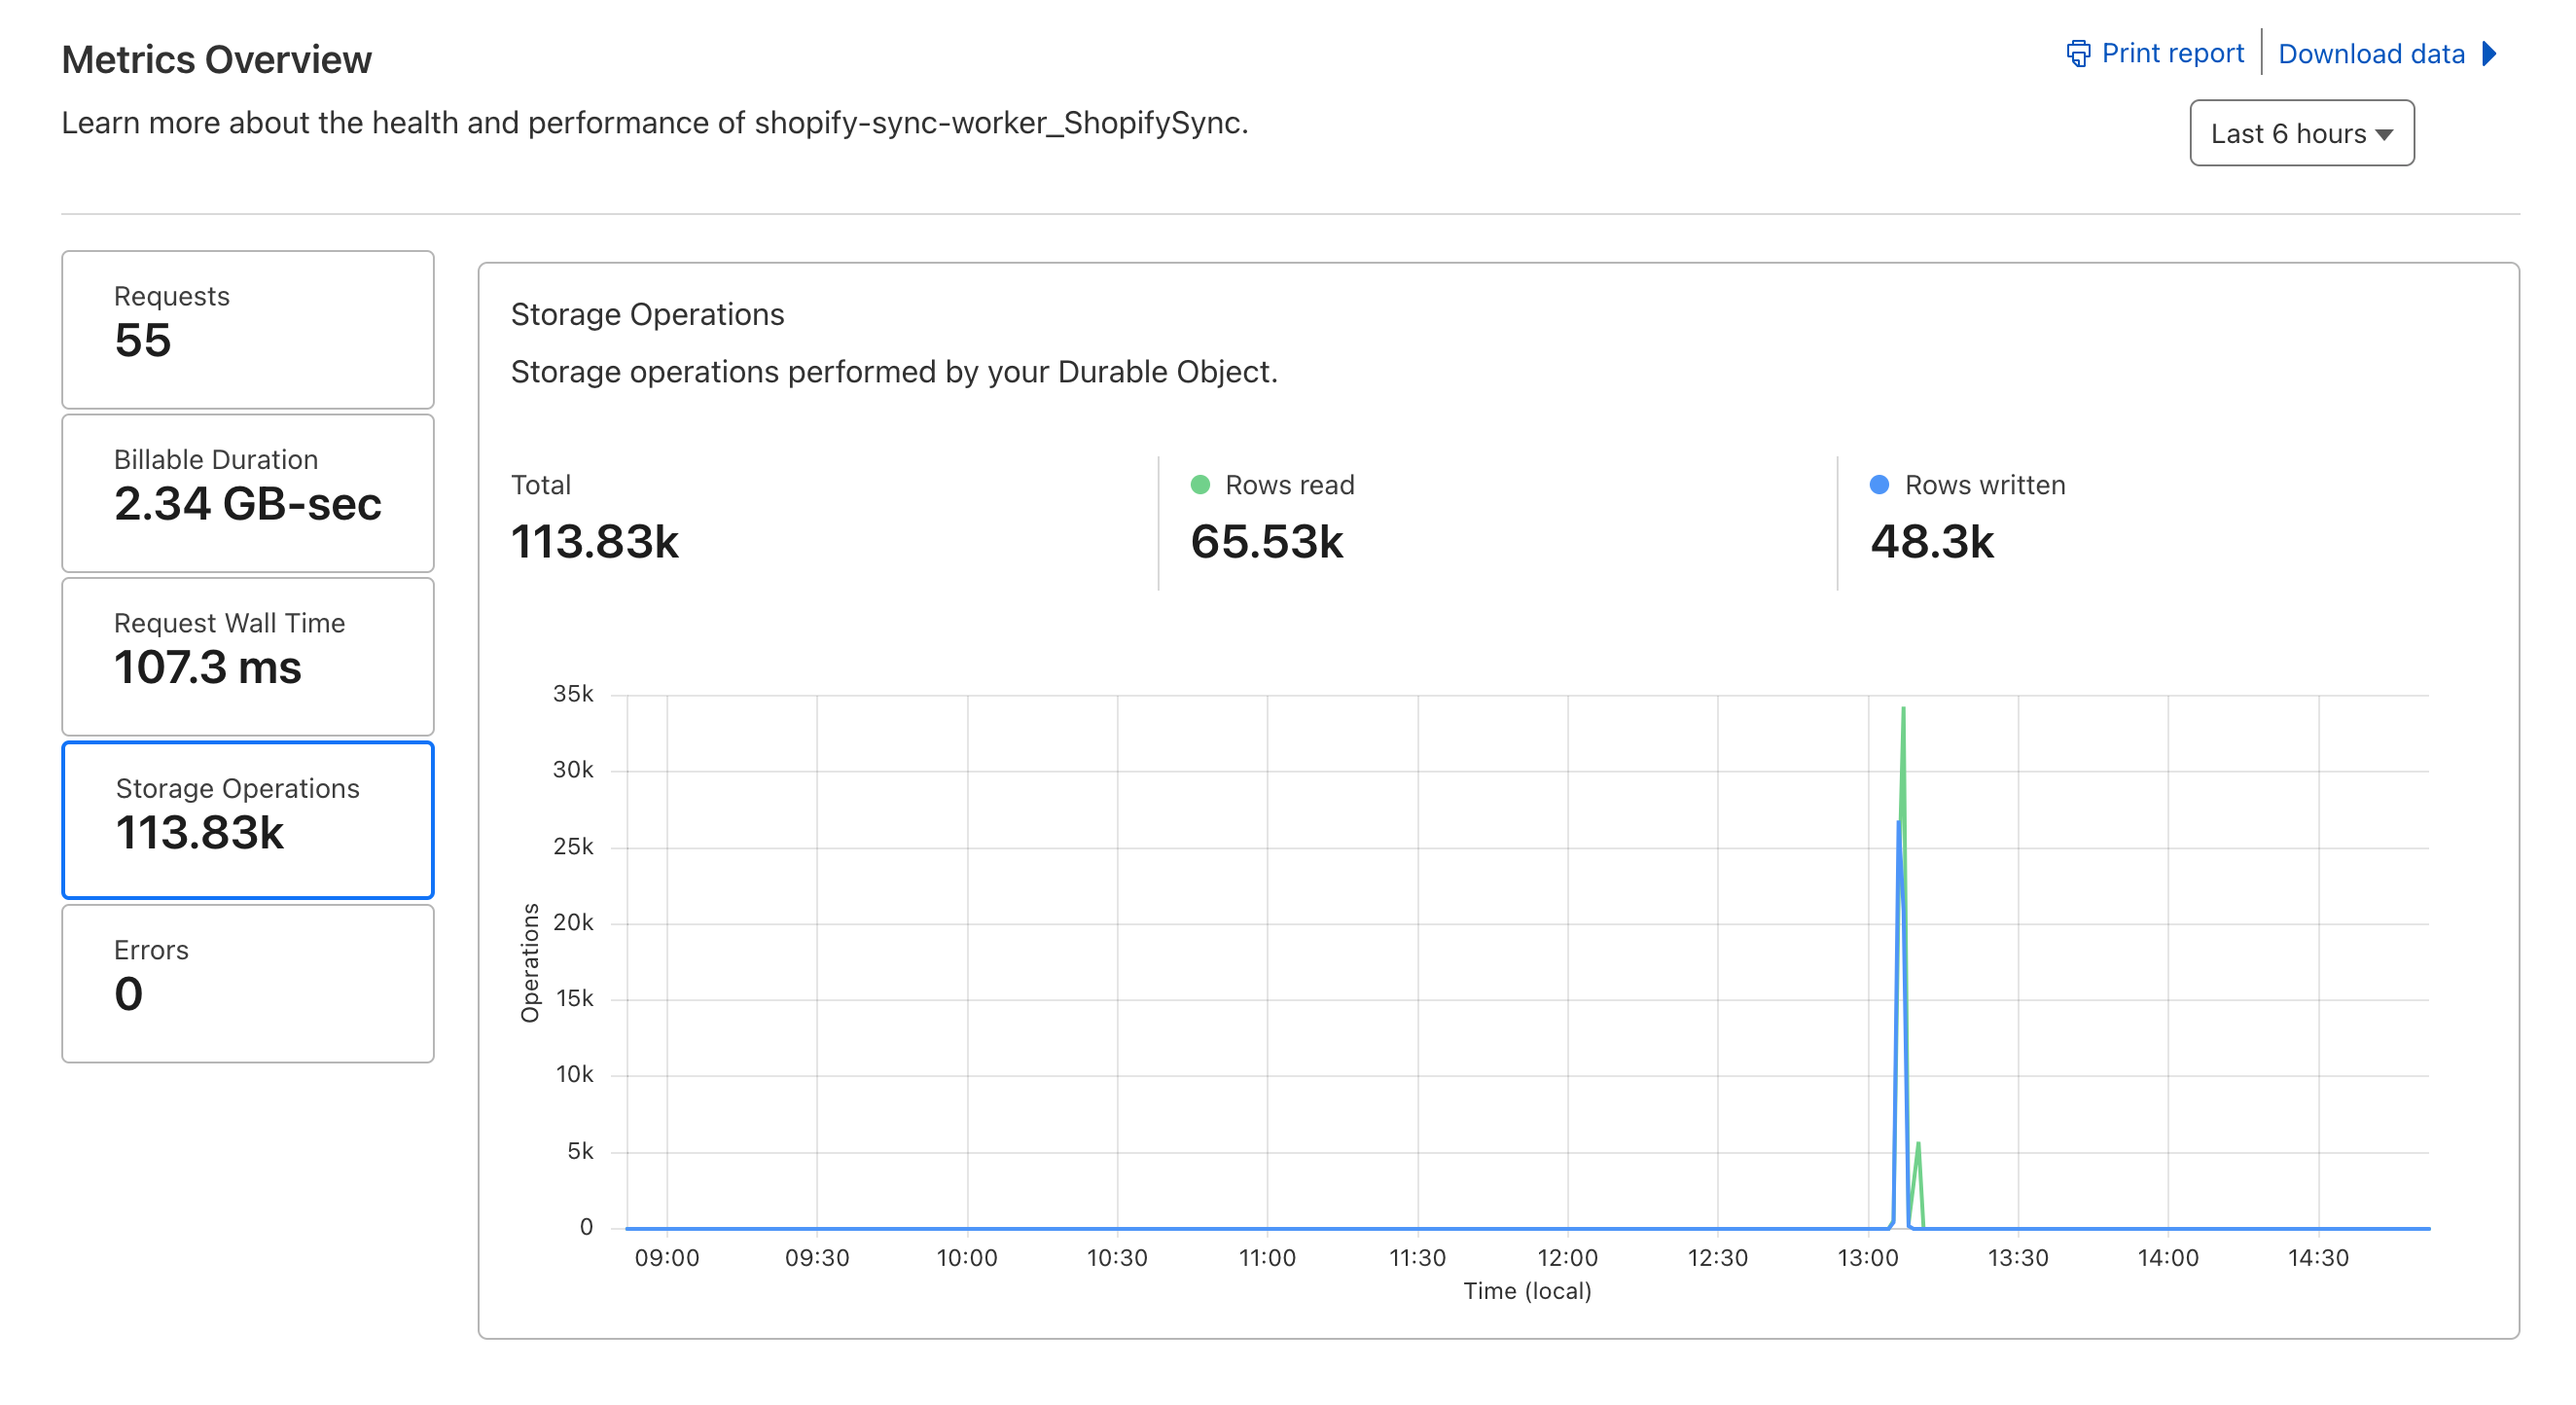Click the 65.53k Rows read value
Viewport: 2576px width, 1405px height.
click(1270, 541)
